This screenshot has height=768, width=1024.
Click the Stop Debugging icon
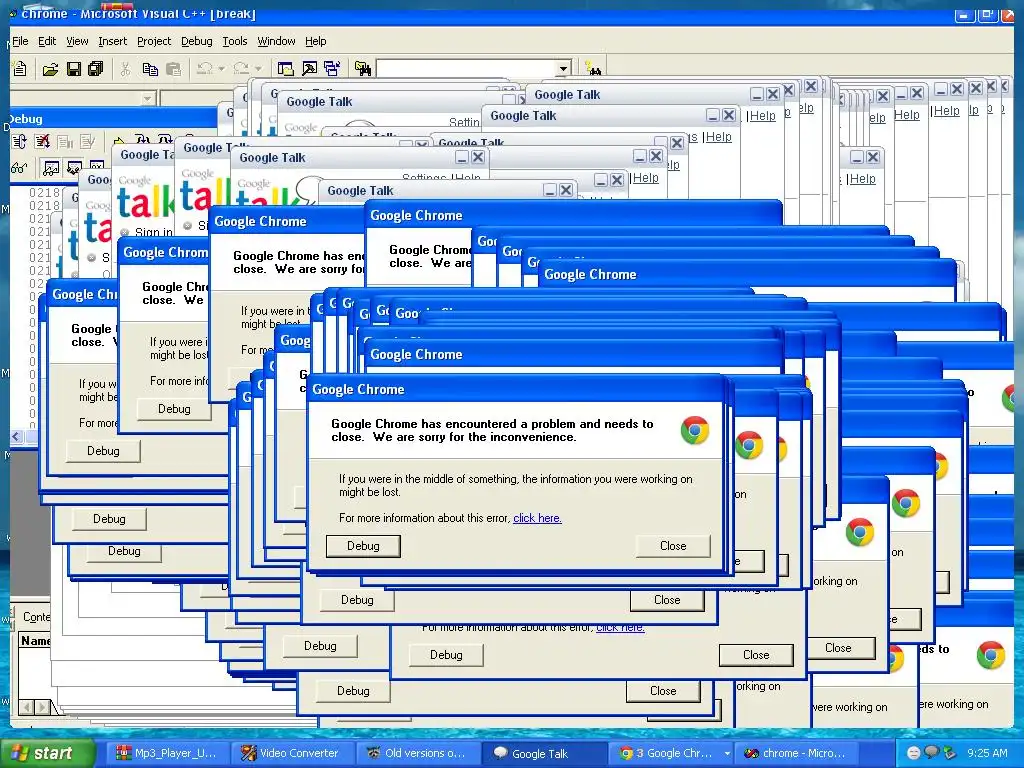[42, 142]
